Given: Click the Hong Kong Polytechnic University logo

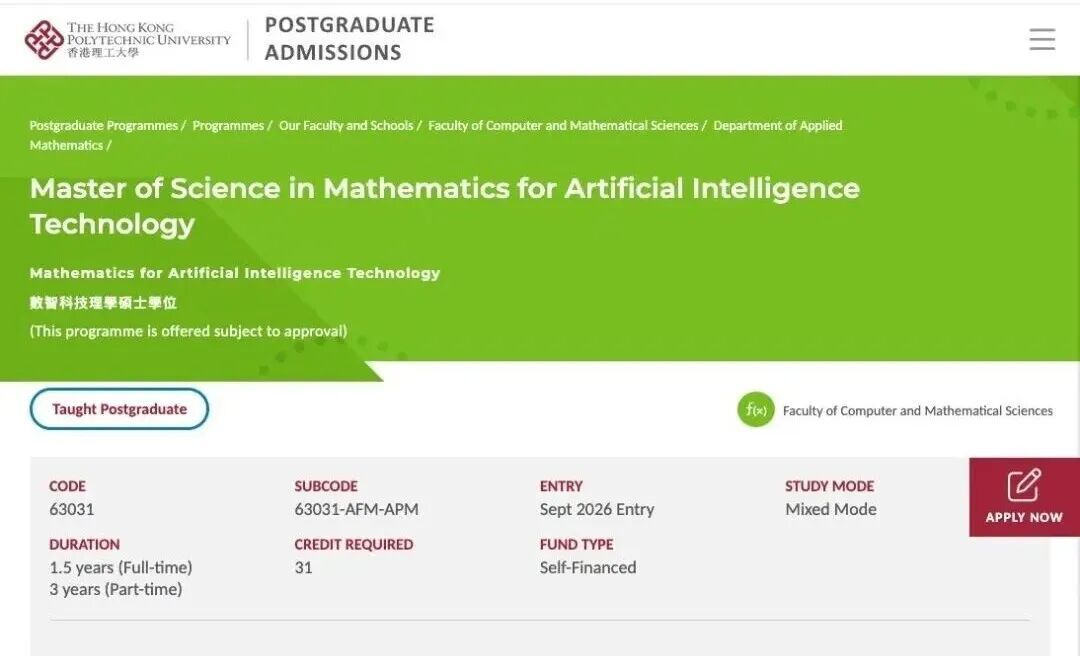Looking at the screenshot, I should [x=127, y=39].
